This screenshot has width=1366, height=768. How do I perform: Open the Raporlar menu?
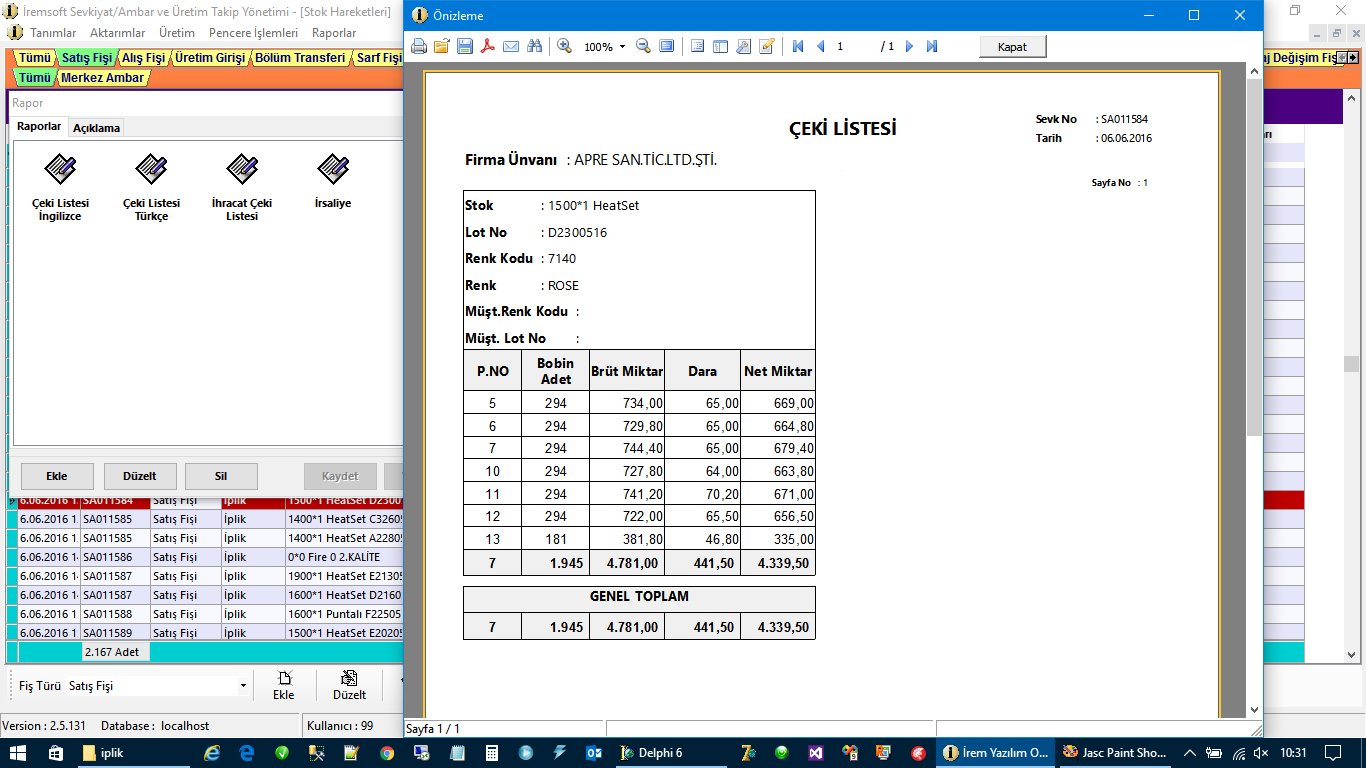[x=334, y=33]
